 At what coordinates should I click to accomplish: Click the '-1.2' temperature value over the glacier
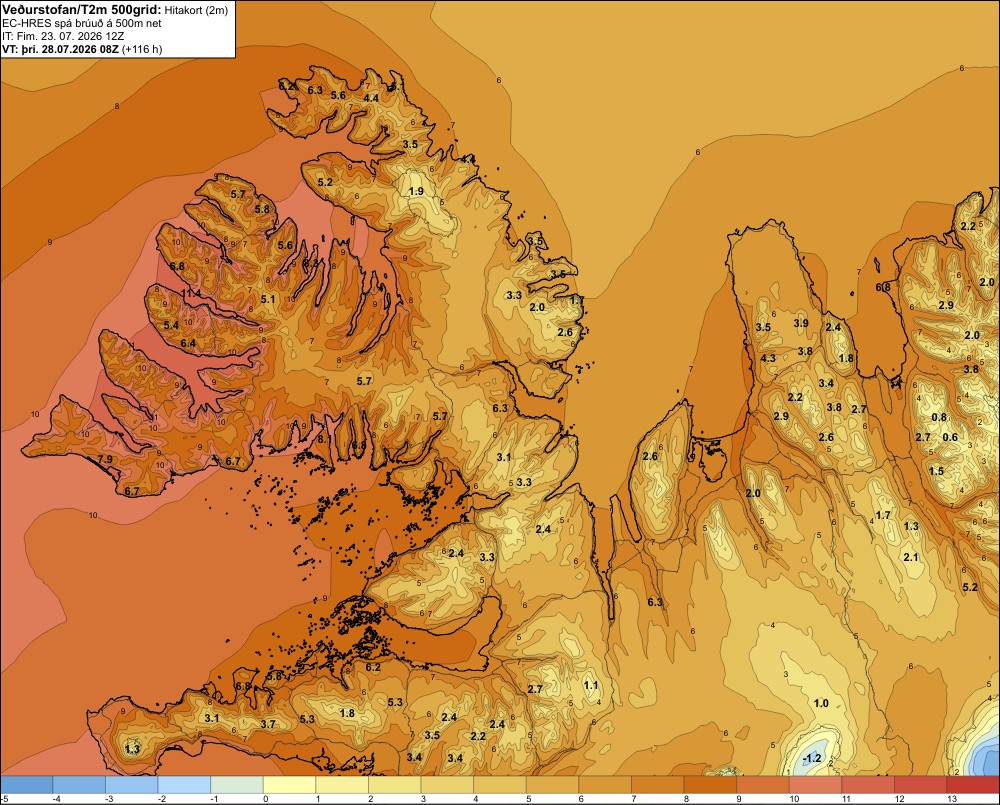coord(812,758)
